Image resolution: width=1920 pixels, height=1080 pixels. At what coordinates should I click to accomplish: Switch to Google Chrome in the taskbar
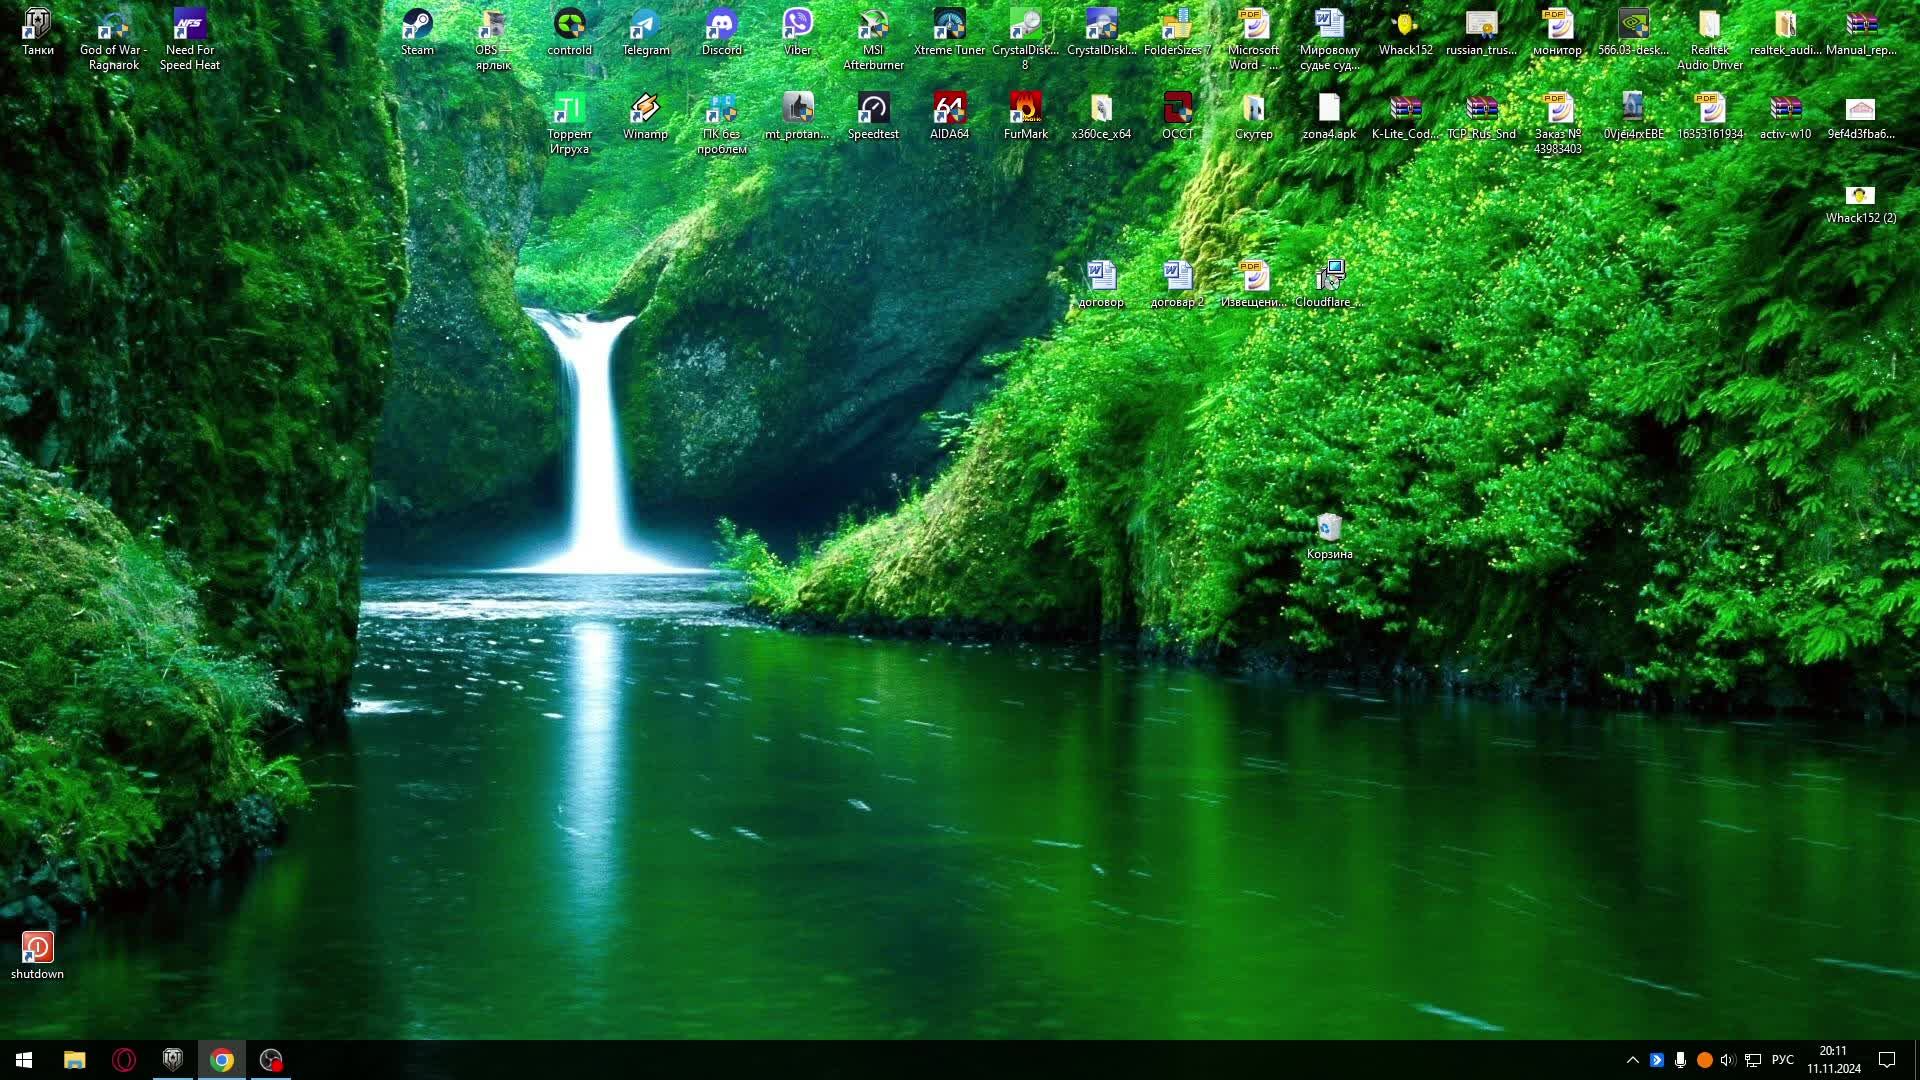point(222,1060)
